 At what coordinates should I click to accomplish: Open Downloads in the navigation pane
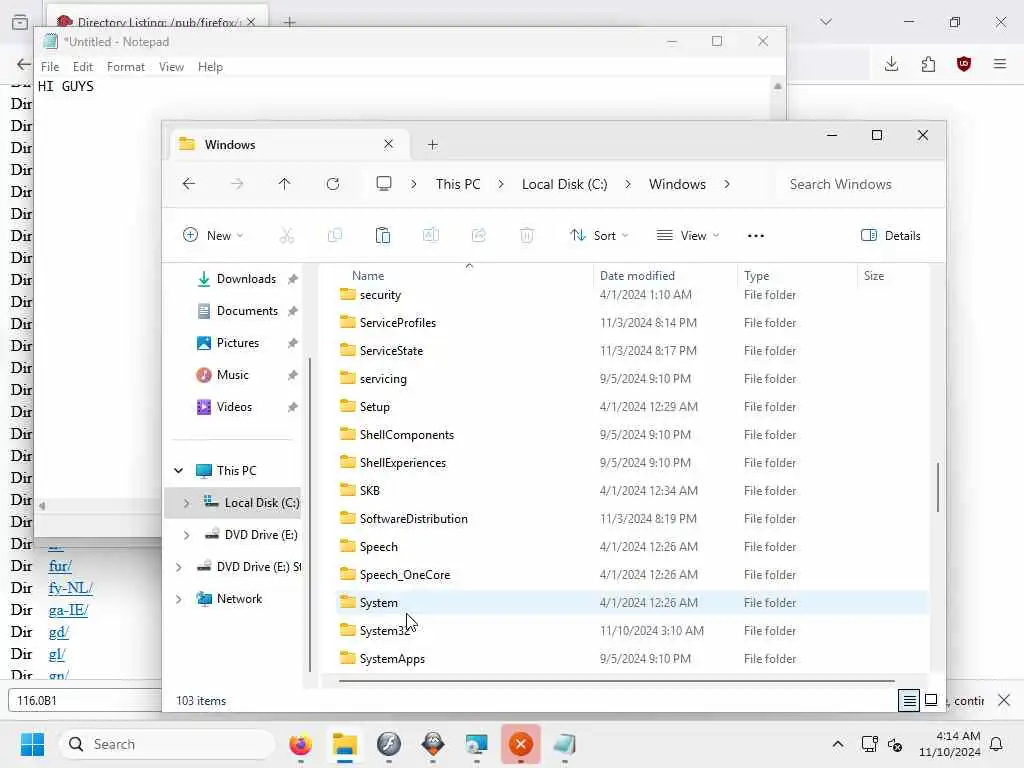click(x=246, y=279)
